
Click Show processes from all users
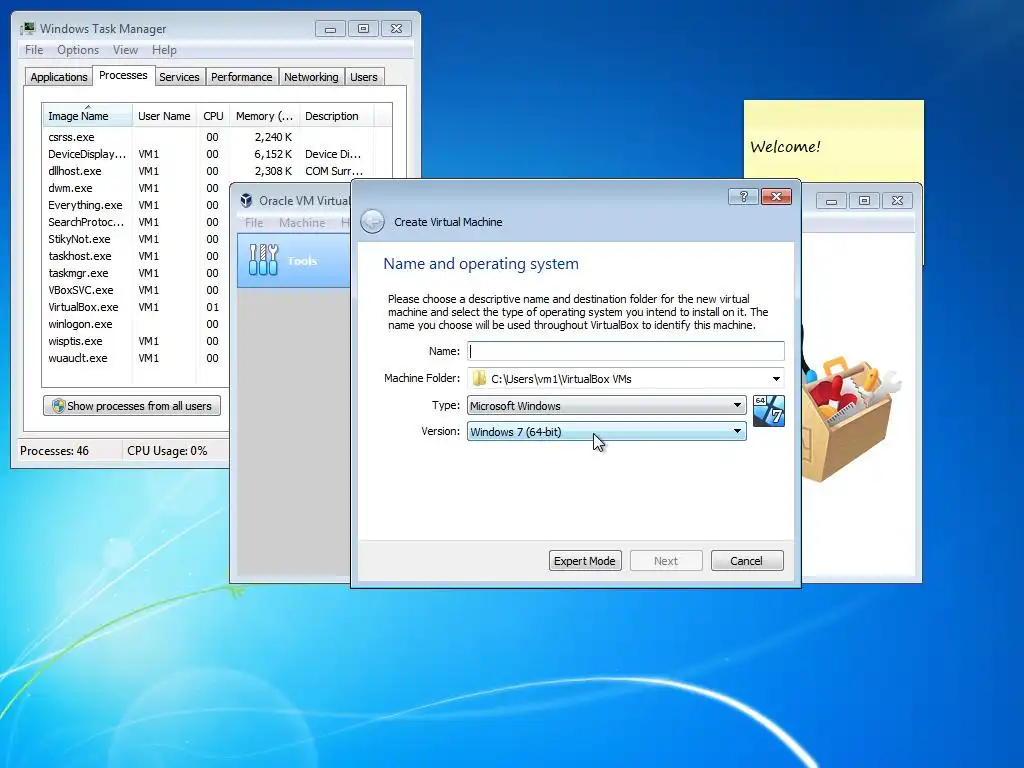pyautogui.click(x=132, y=406)
